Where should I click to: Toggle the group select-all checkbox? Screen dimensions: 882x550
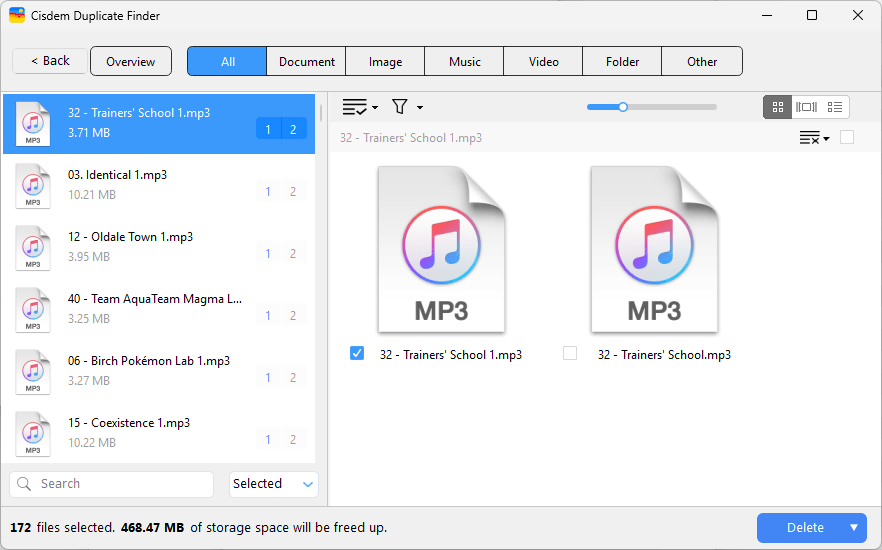[x=847, y=137]
